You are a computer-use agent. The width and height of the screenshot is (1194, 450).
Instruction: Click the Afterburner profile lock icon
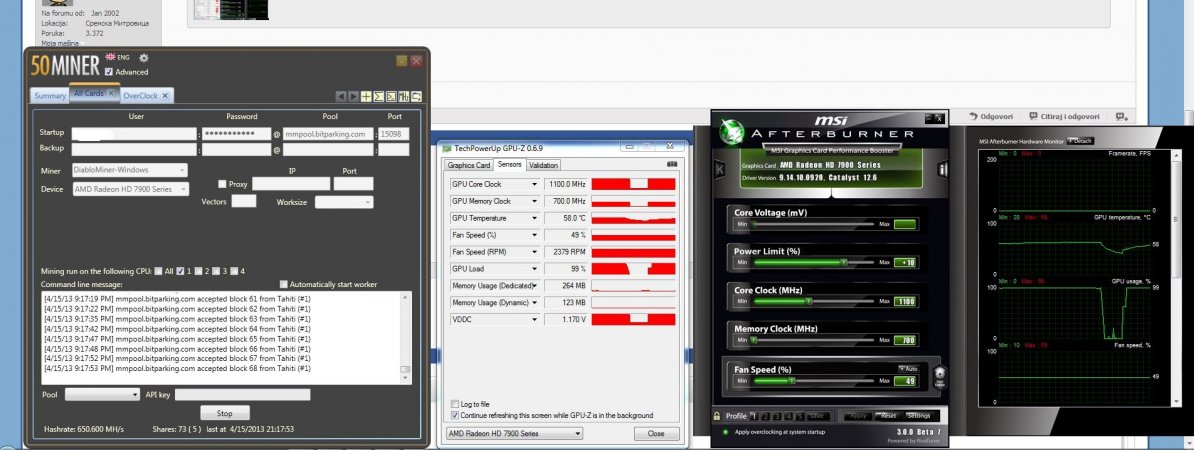point(717,416)
